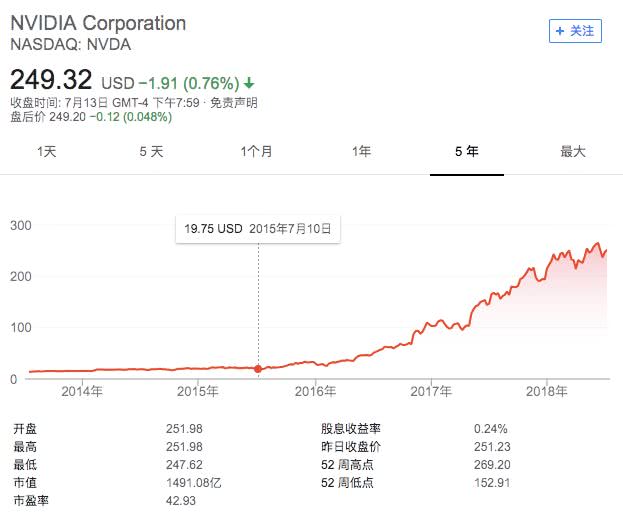Click the 2018年 axis label
This screenshot has width=623, height=525.
click(x=547, y=390)
